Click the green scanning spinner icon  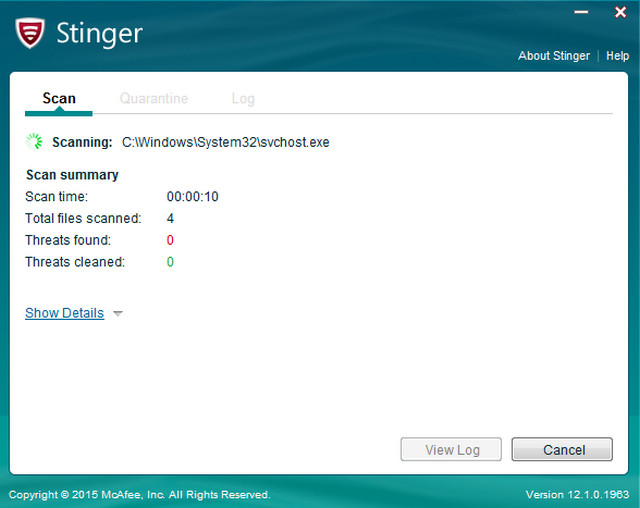(34, 142)
